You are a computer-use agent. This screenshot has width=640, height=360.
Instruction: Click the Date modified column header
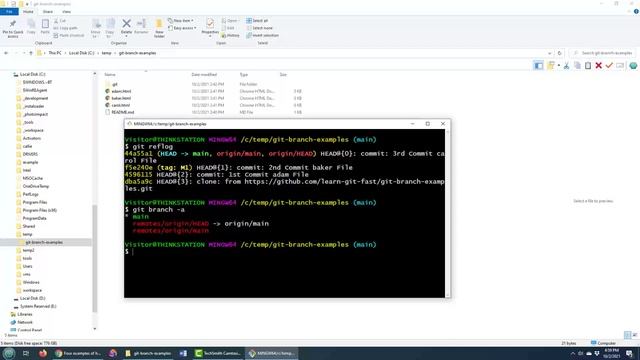(x=204, y=75)
